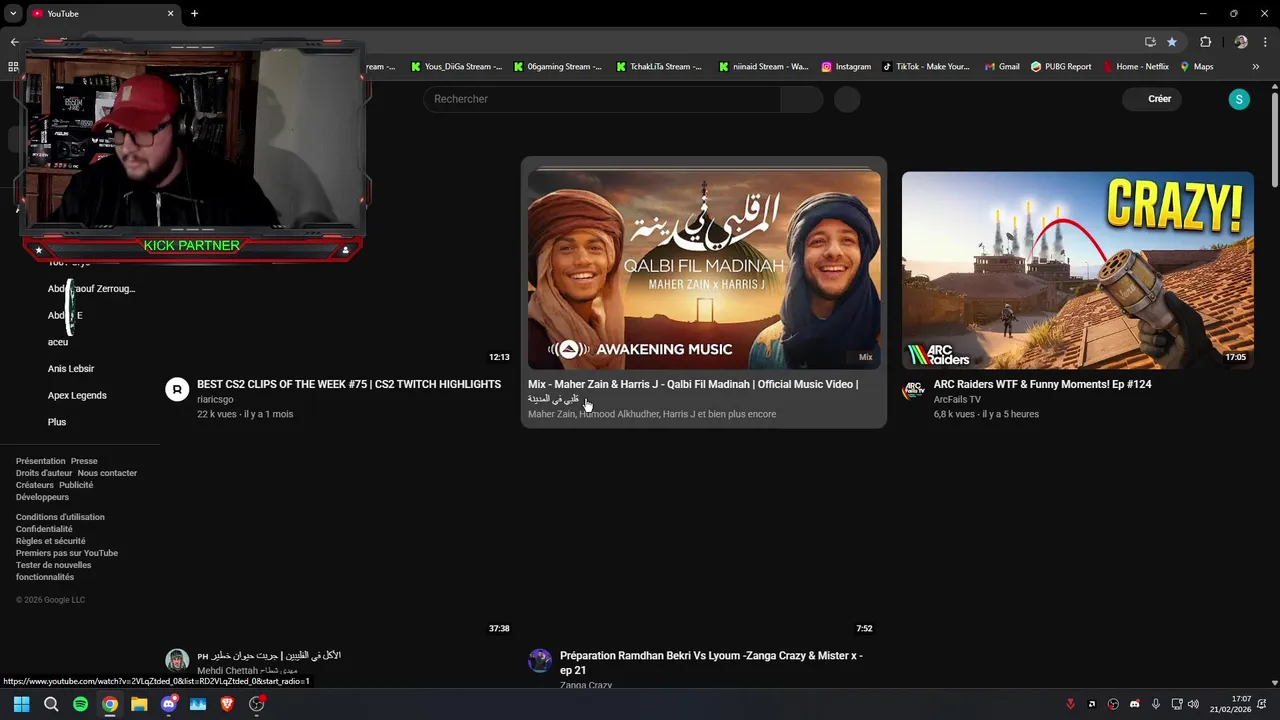Open the ARC Raiders CRAZY thumbnail
The image size is (1280, 720).
click(1078, 270)
